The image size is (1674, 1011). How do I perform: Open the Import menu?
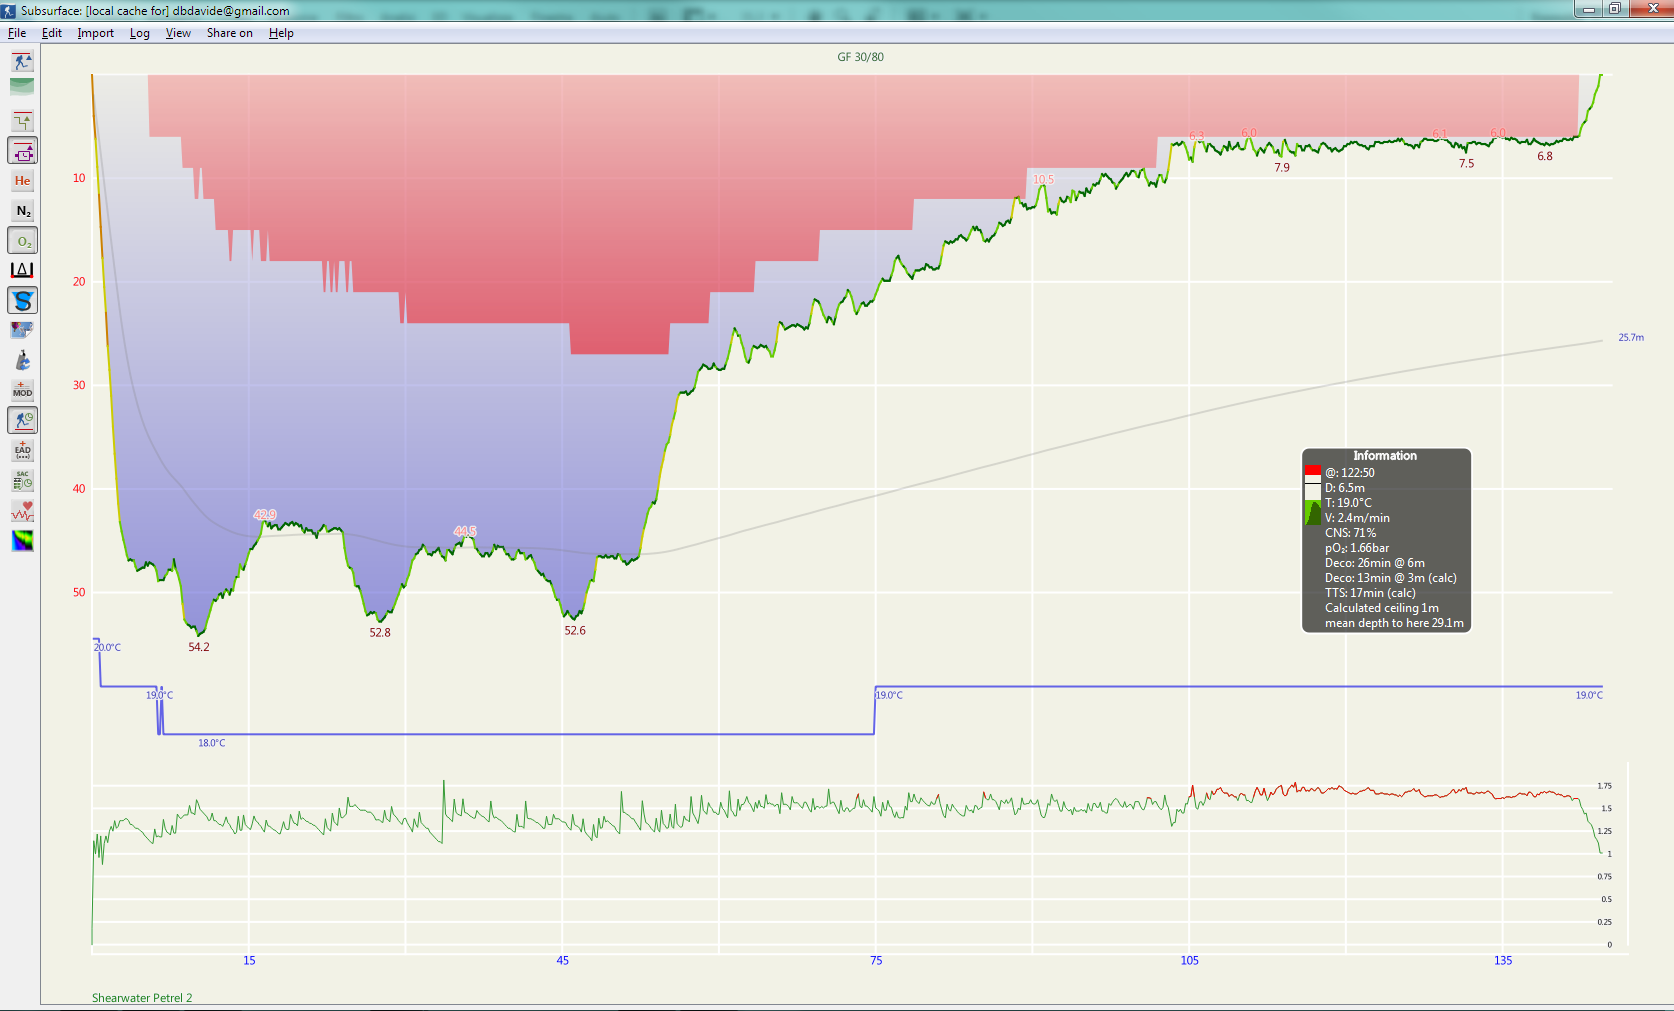pyautogui.click(x=95, y=33)
